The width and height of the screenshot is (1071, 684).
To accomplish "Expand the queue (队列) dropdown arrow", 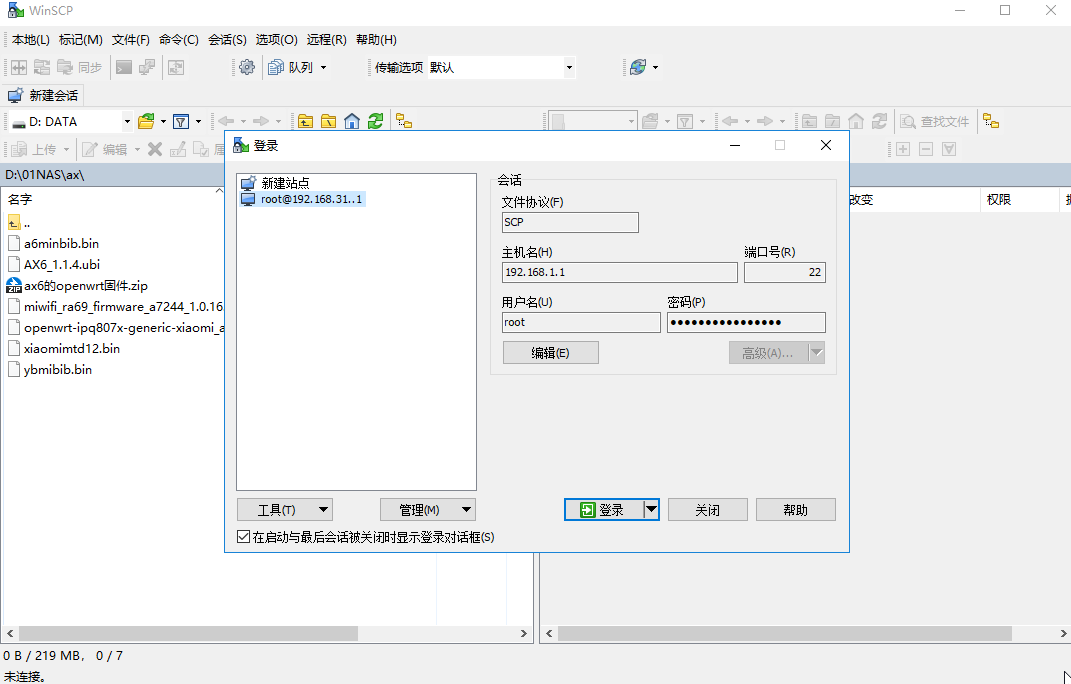I will pyautogui.click(x=323, y=67).
